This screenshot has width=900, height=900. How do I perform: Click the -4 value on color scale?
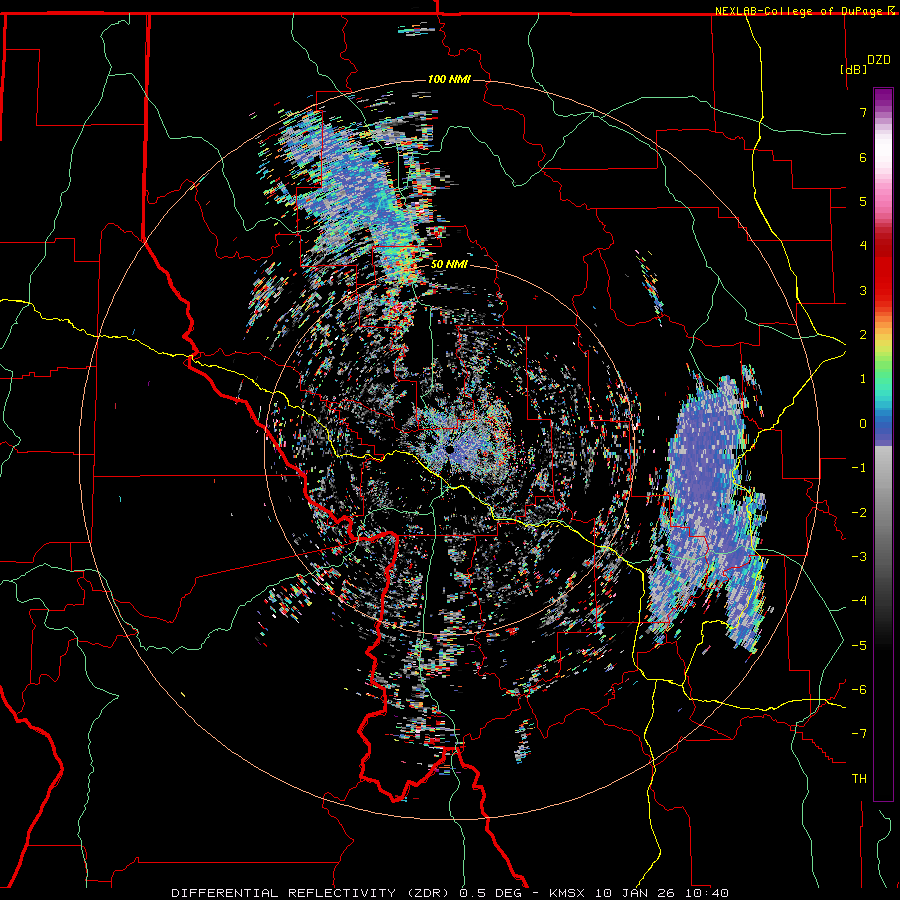point(859,600)
